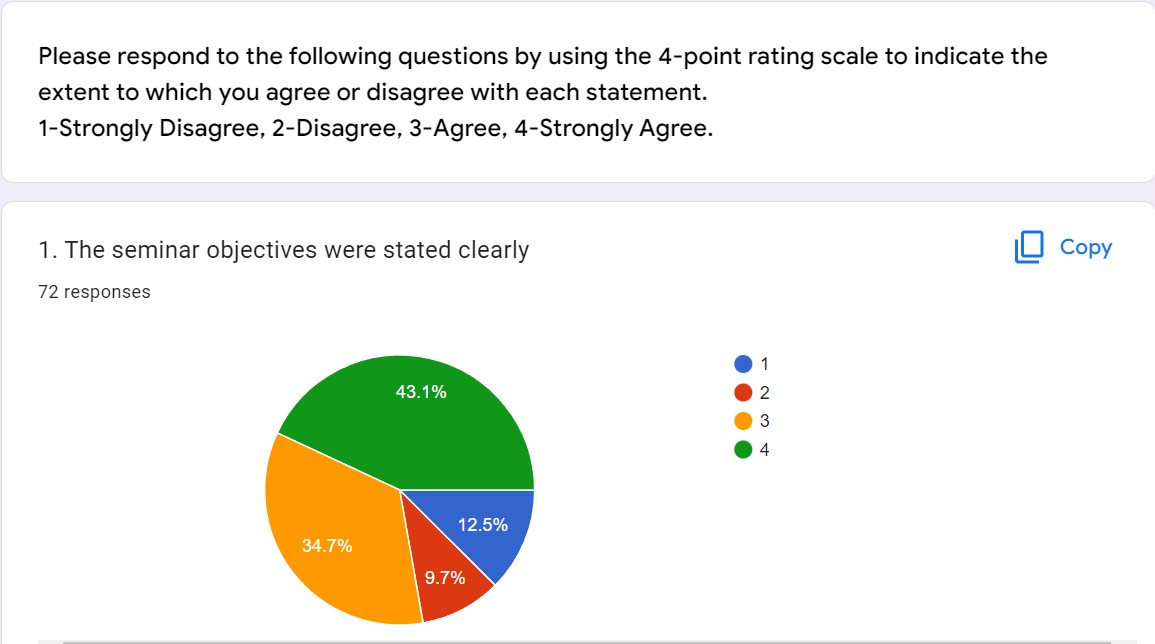Viewport: 1155px width, 644px height.
Task: Click the legend number '2' label
Action: point(765,392)
